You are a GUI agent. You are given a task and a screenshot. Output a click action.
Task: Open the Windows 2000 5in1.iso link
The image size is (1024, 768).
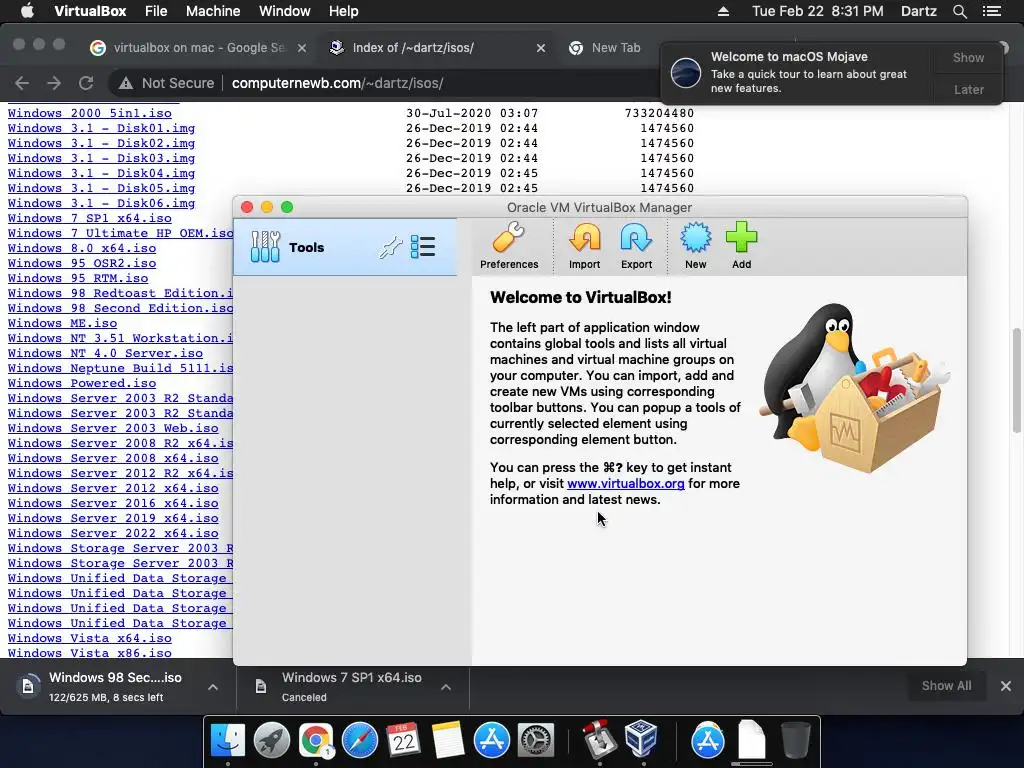point(89,113)
